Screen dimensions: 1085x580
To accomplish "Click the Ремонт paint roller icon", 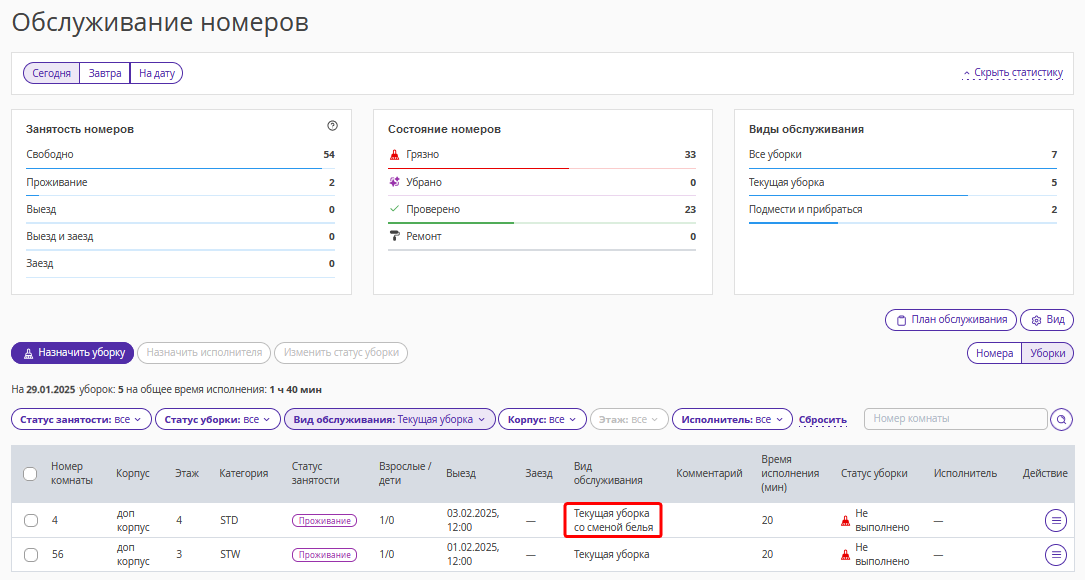I will tap(394, 236).
